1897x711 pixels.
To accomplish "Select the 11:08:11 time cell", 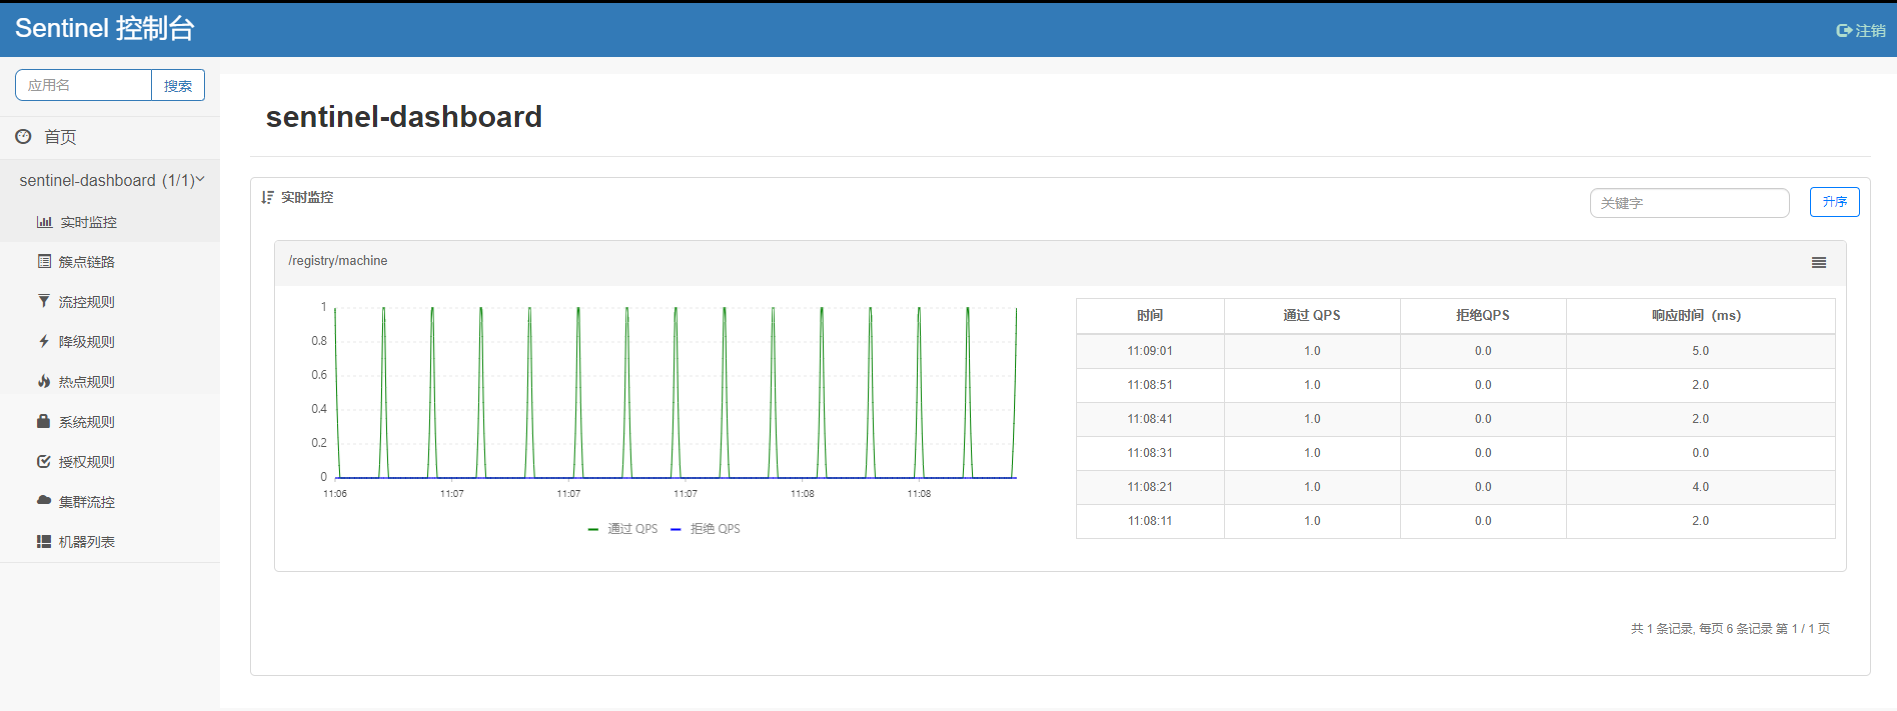I will pos(1150,521).
